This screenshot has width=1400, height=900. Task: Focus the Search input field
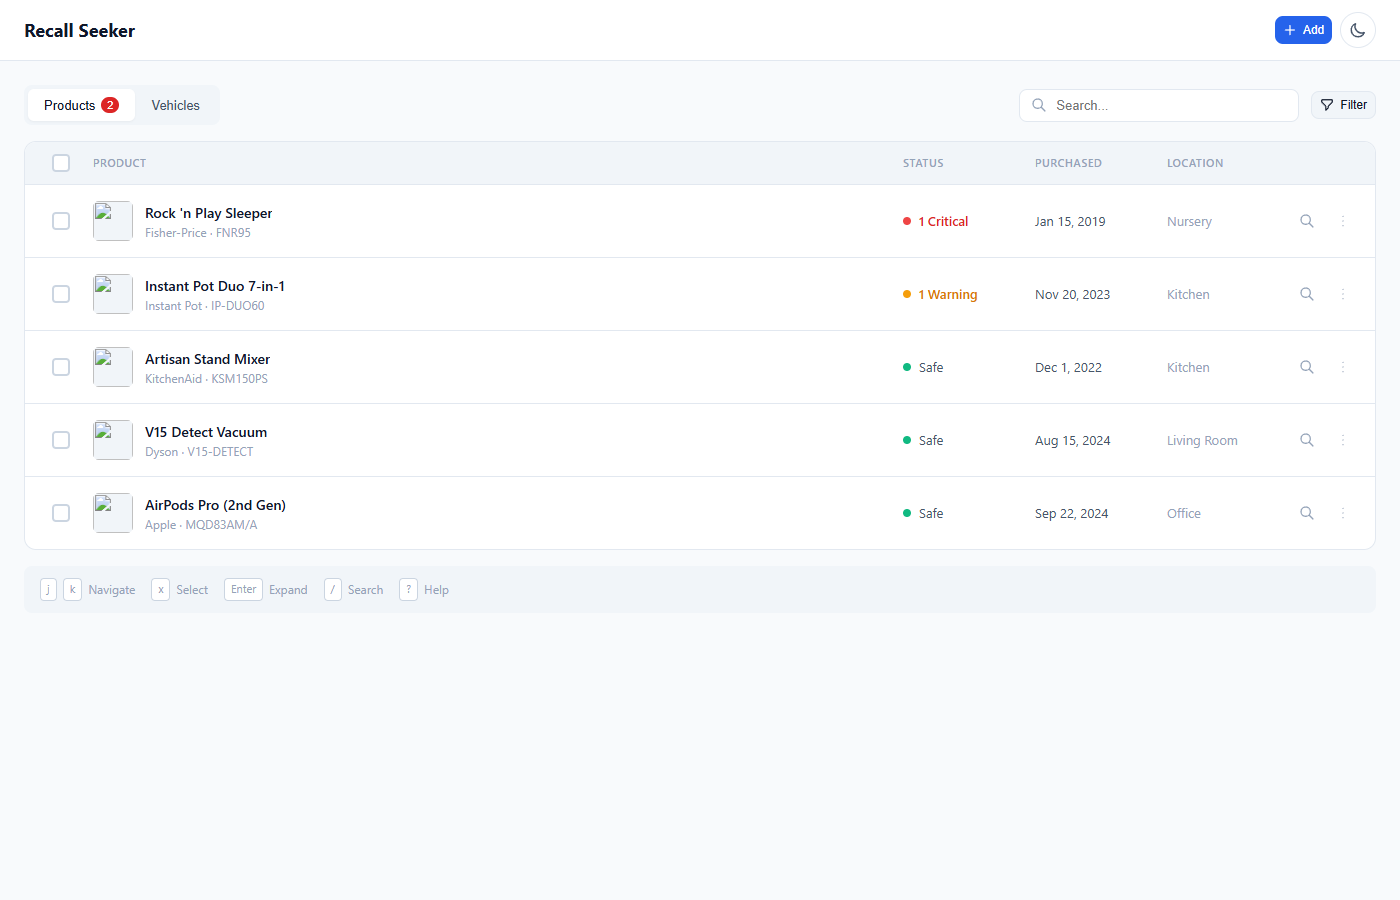point(1158,105)
